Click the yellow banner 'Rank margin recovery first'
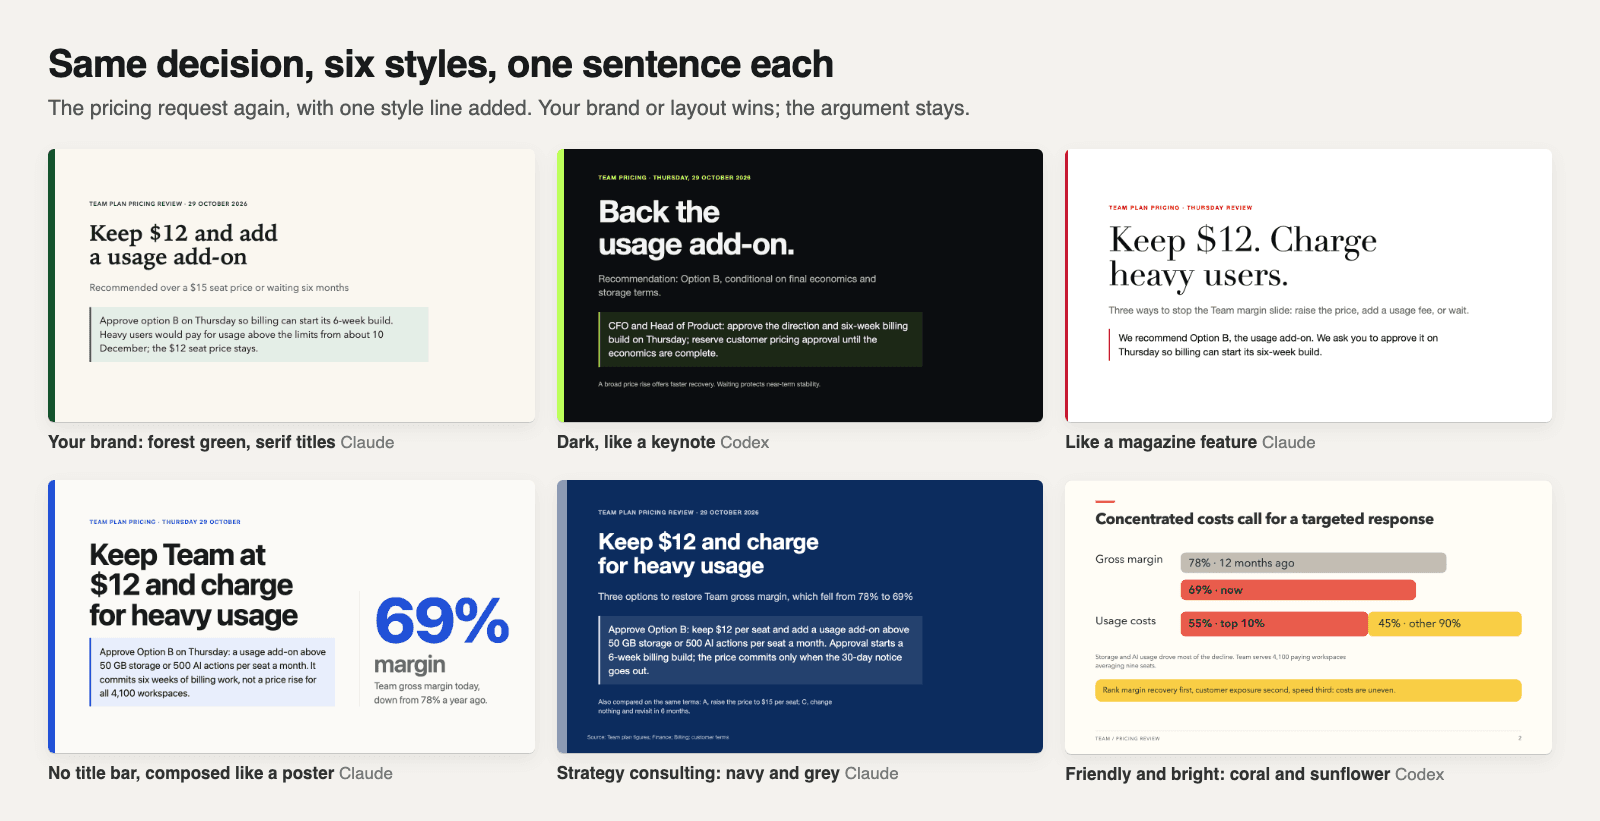Image resolution: width=1600 pixels, height=821 pixels. 1308,690
